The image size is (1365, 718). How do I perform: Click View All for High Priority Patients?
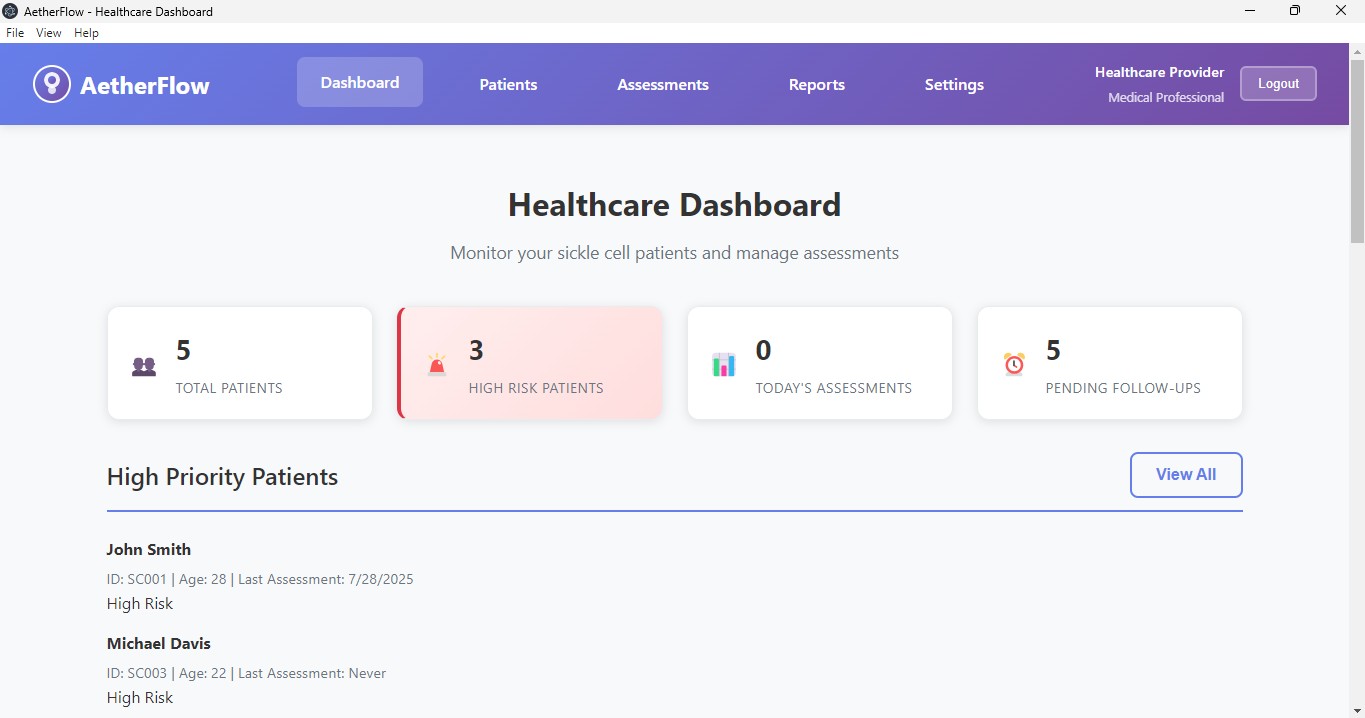(1186, 475)
